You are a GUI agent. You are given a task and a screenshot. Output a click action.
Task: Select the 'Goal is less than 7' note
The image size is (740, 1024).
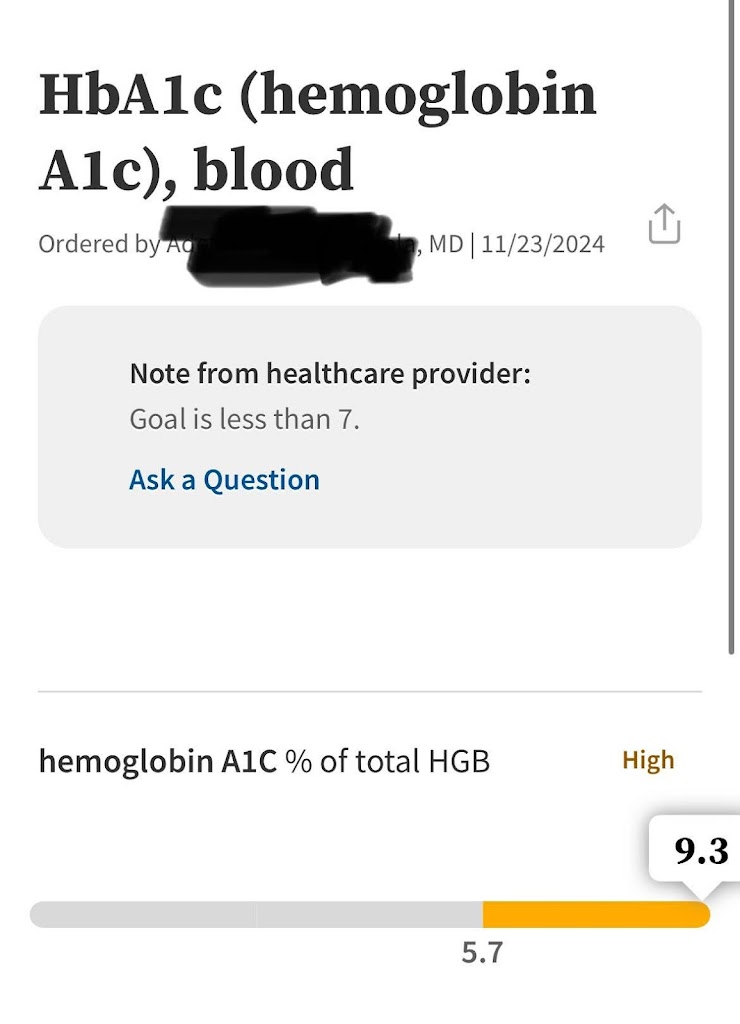point(244,419)
